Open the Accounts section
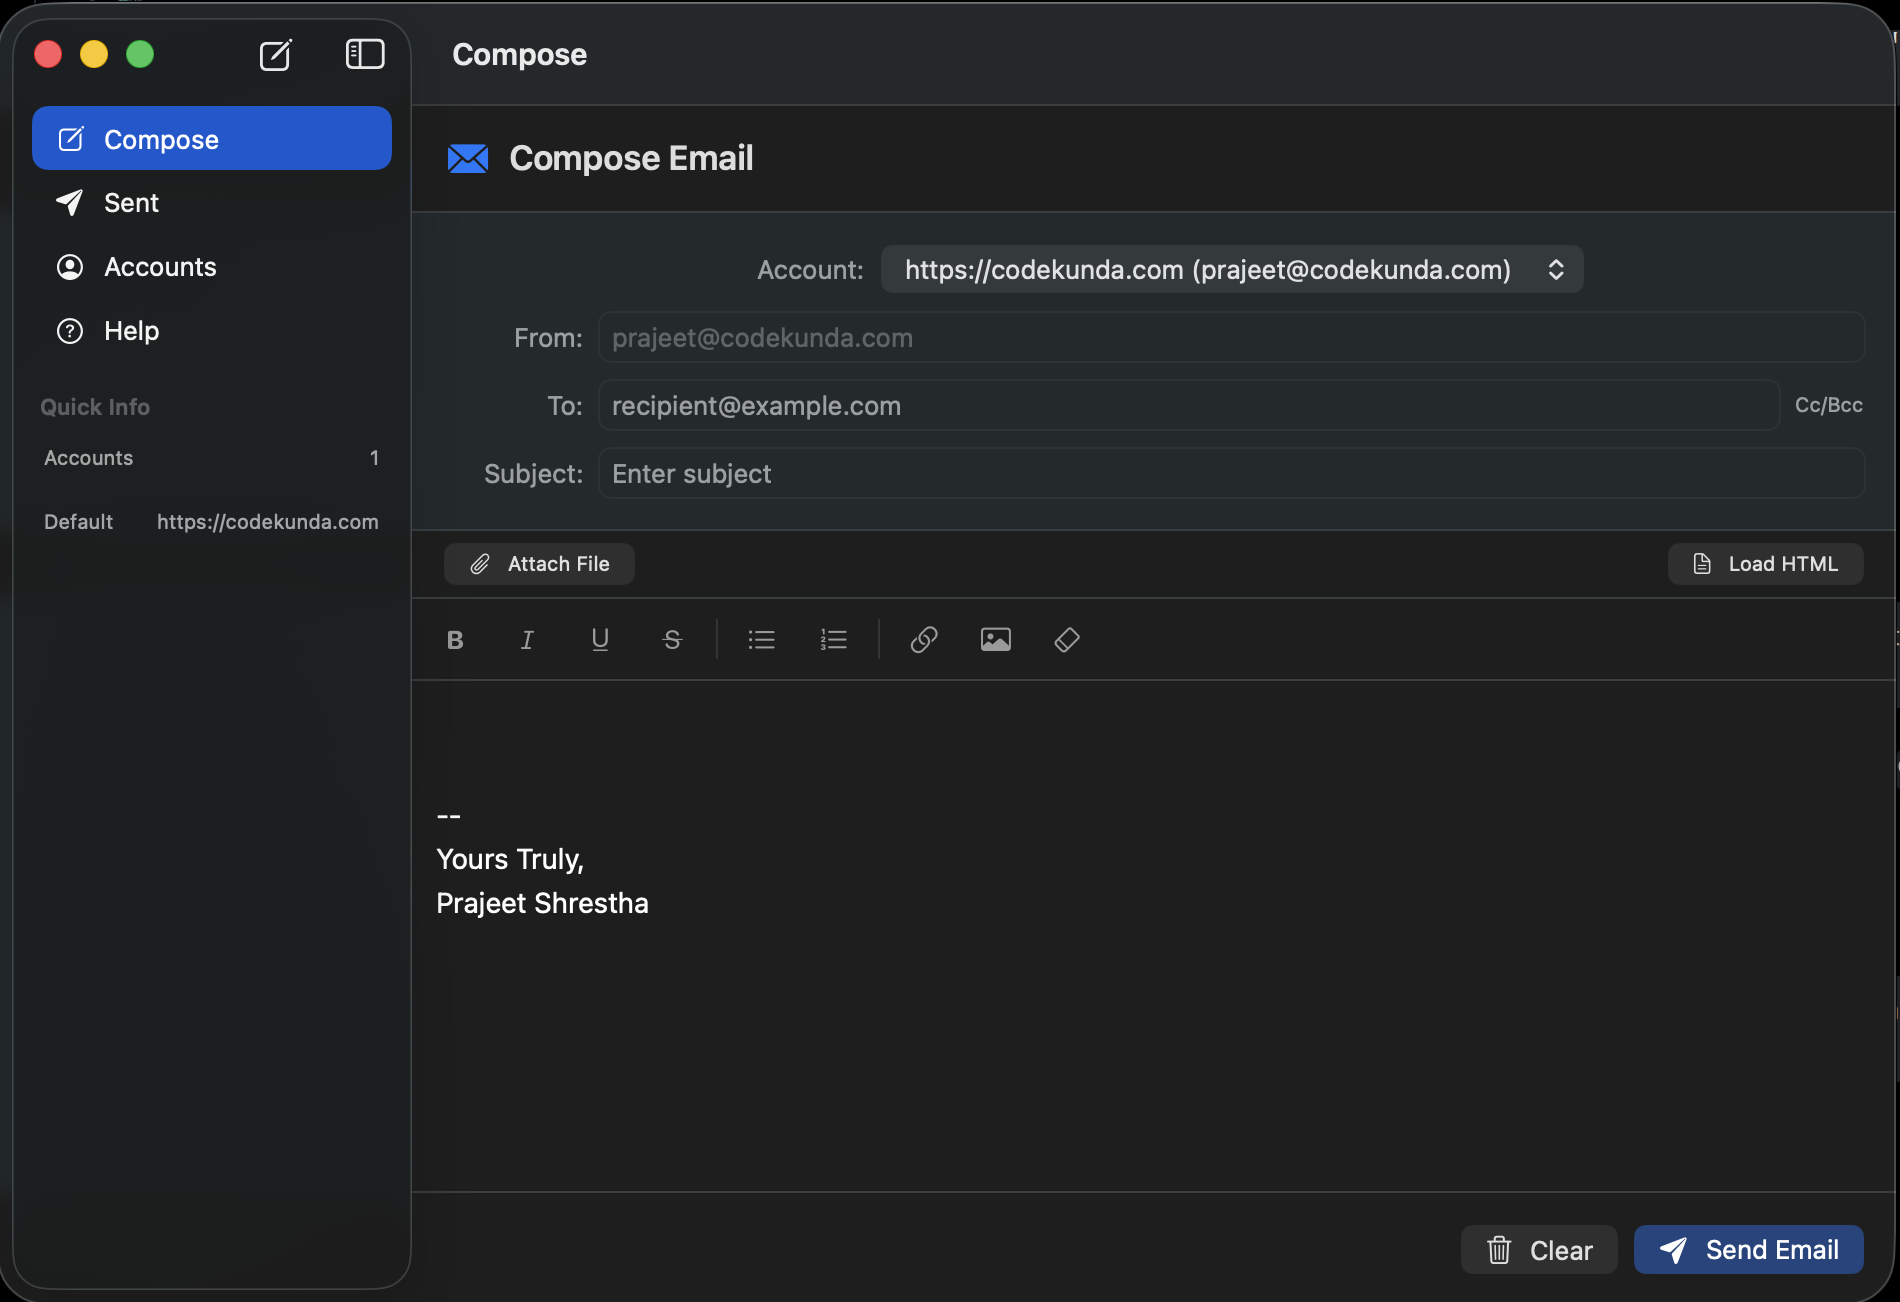 160,266
